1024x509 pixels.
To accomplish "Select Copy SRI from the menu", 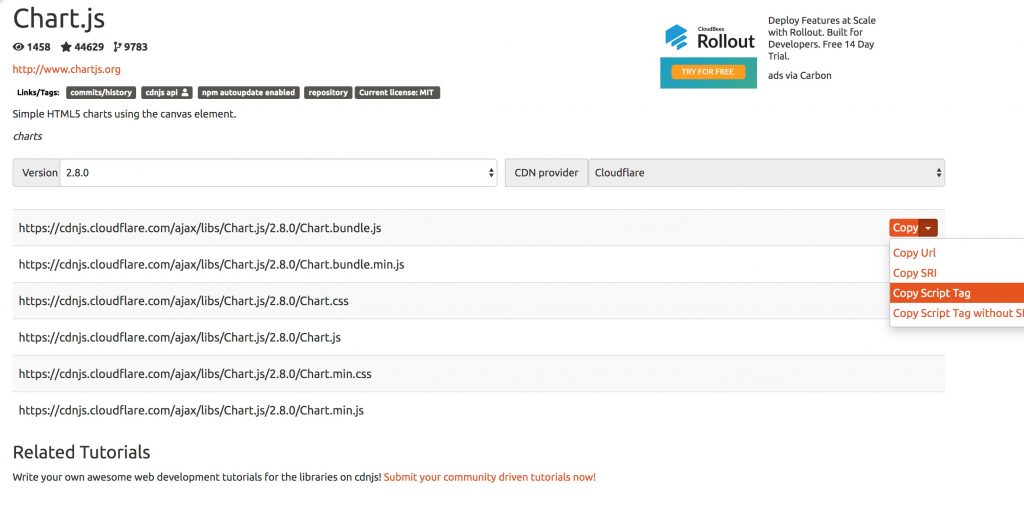I will tap(914, 273).
